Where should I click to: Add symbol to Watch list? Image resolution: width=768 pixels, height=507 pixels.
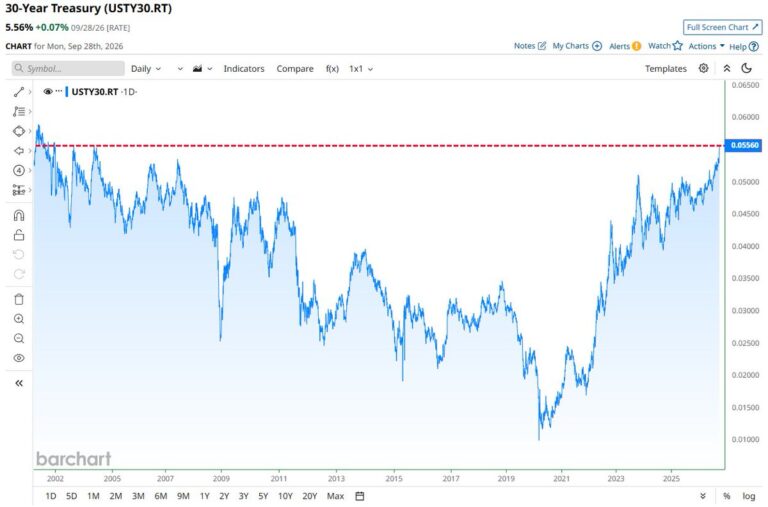pos(665,46)
